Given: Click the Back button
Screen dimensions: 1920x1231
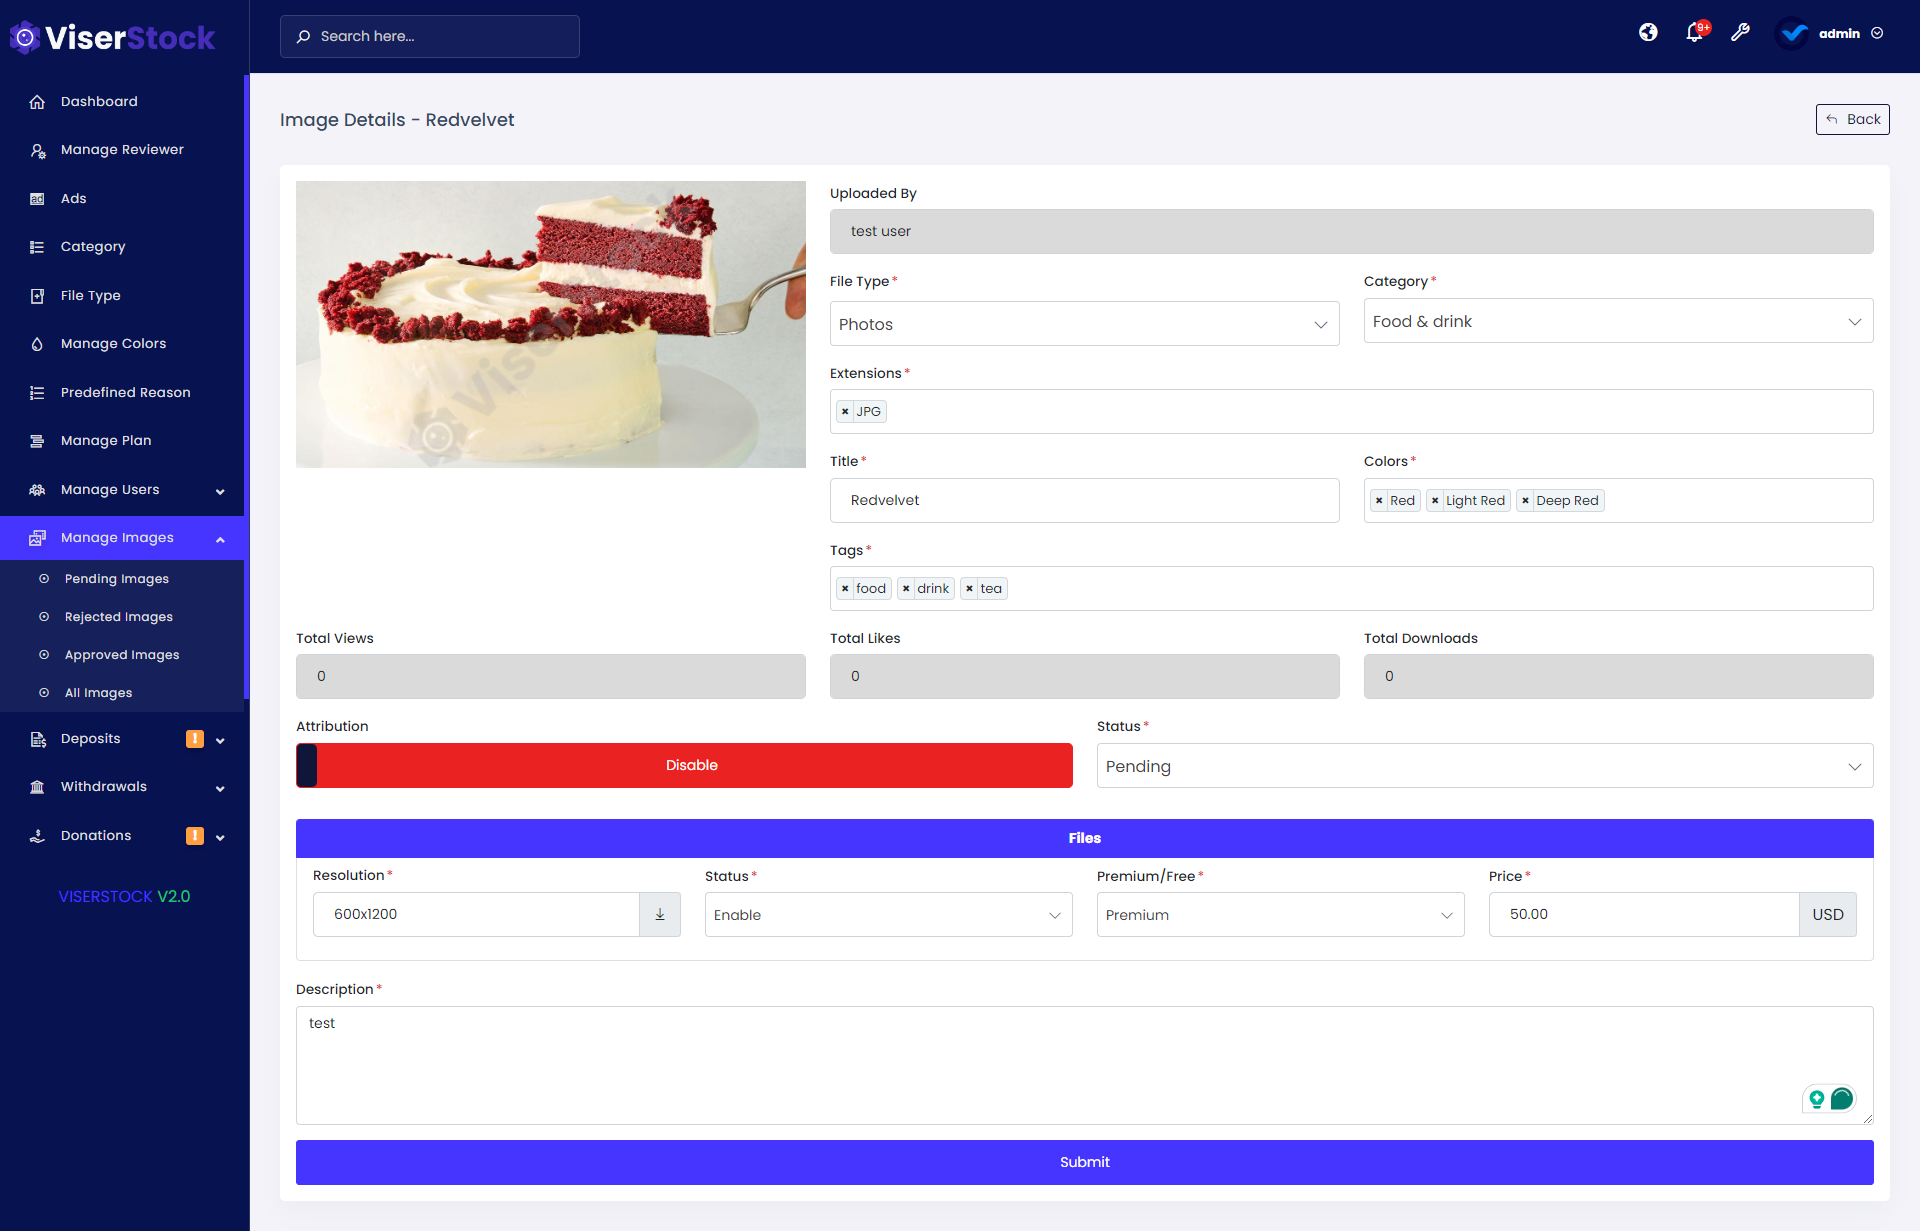Looking at the screenshot, I should click(x=1852, y=119).
